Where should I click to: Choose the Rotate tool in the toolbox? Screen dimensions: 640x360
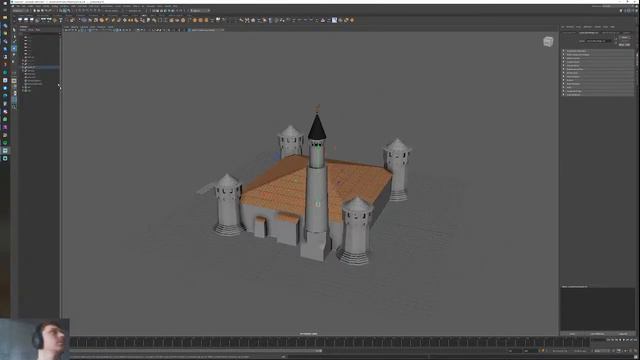14,55
